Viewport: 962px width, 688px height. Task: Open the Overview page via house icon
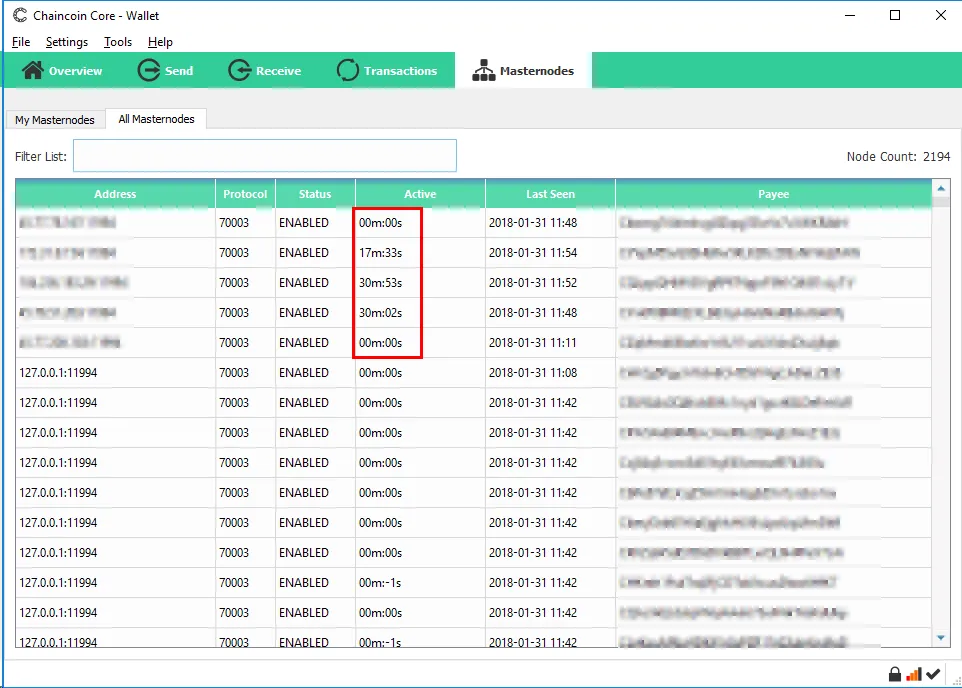tap(33, 71)
